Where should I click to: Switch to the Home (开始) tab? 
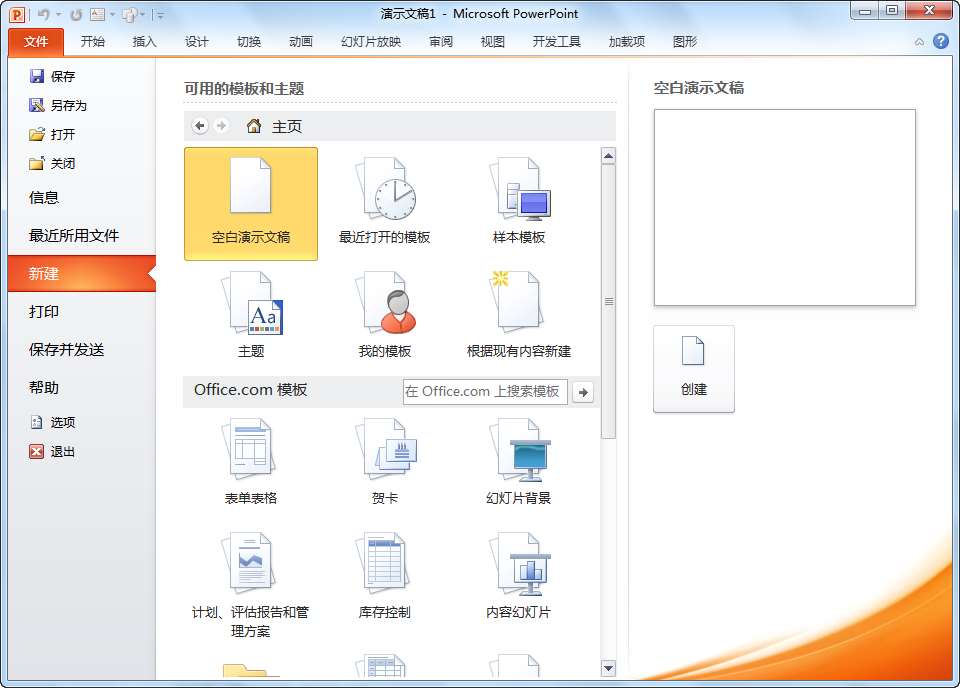pos(92,42)
